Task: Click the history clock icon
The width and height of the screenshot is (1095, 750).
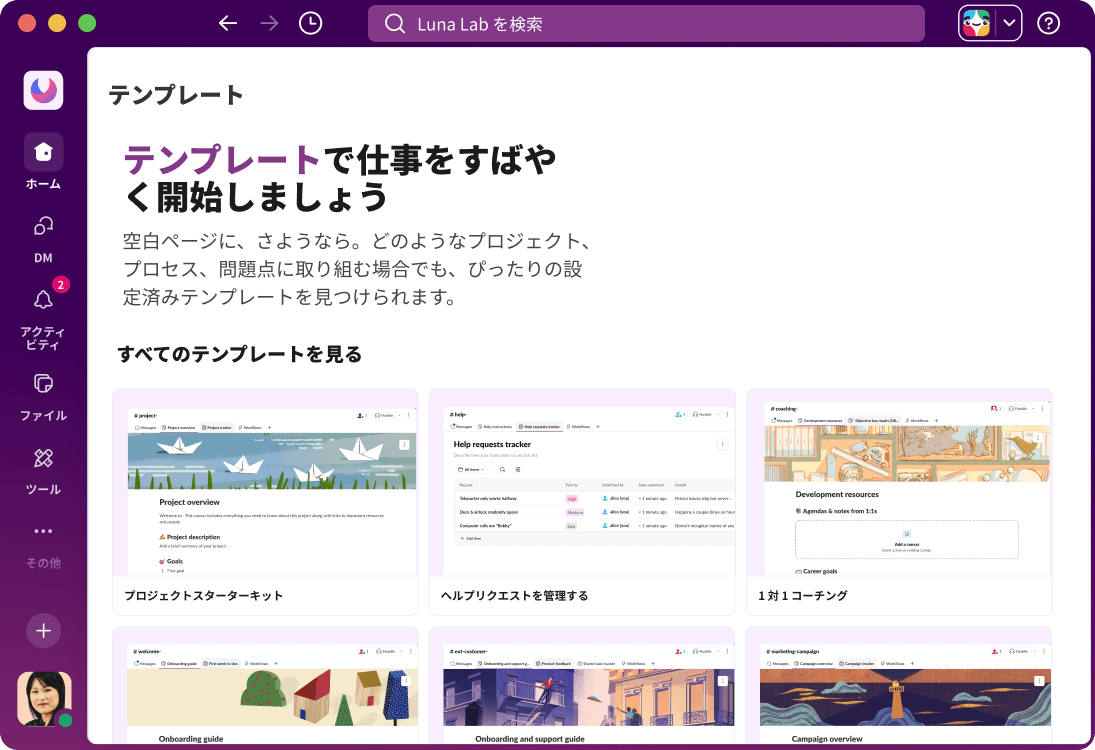Action: pyautogui.click(x=310, y=22)
